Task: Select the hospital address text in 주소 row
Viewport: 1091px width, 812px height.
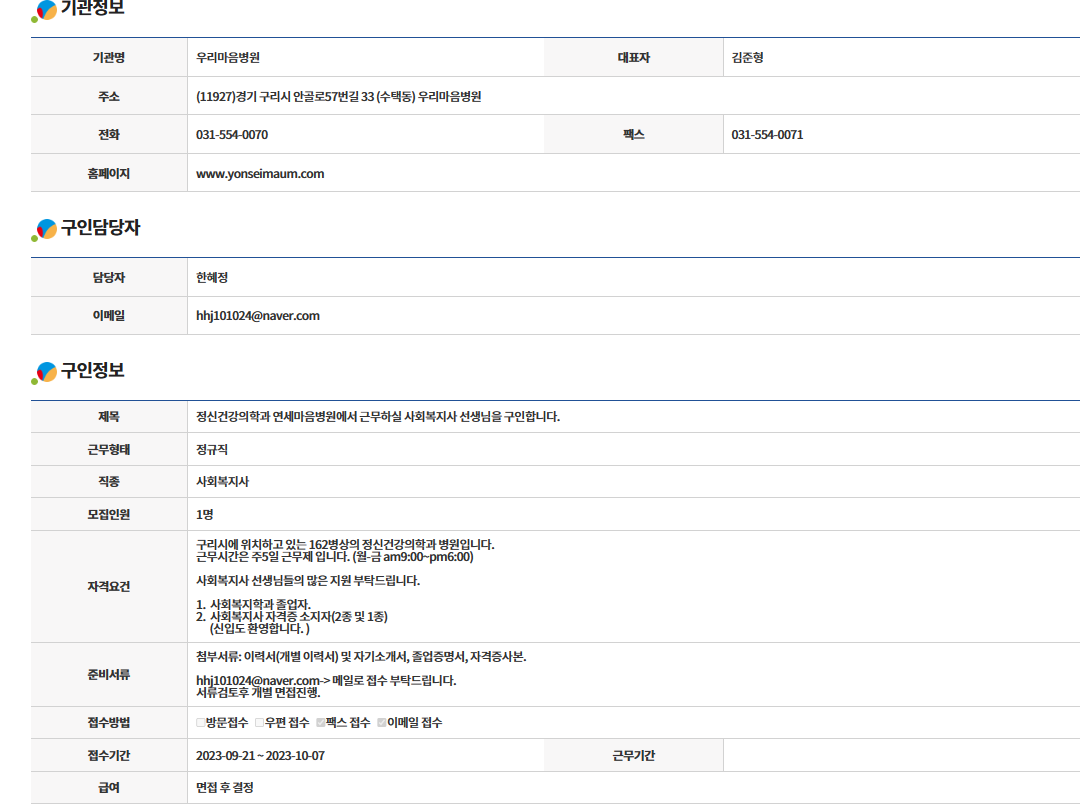Action: click(339, 97)
